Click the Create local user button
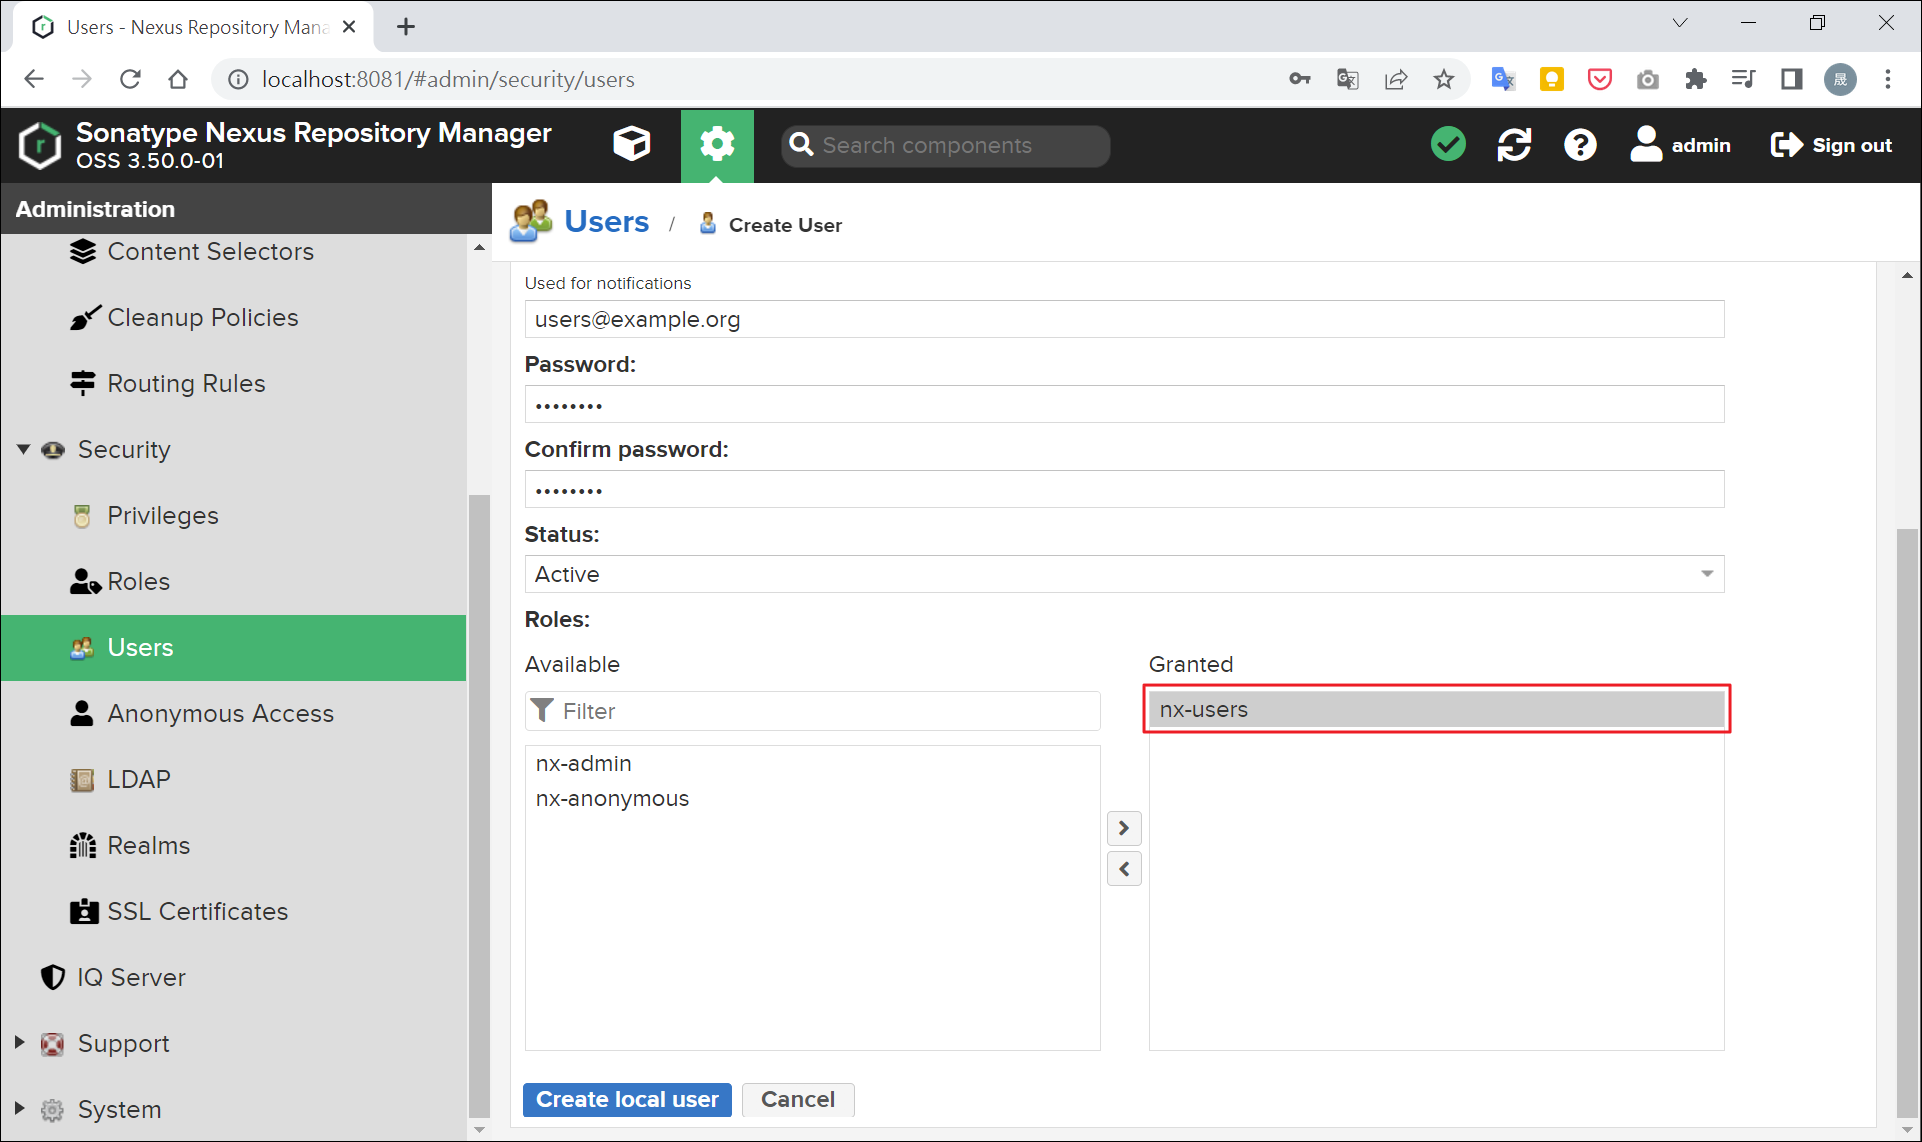Viewport: 1922px width, 1142px height. point(627,1099)
